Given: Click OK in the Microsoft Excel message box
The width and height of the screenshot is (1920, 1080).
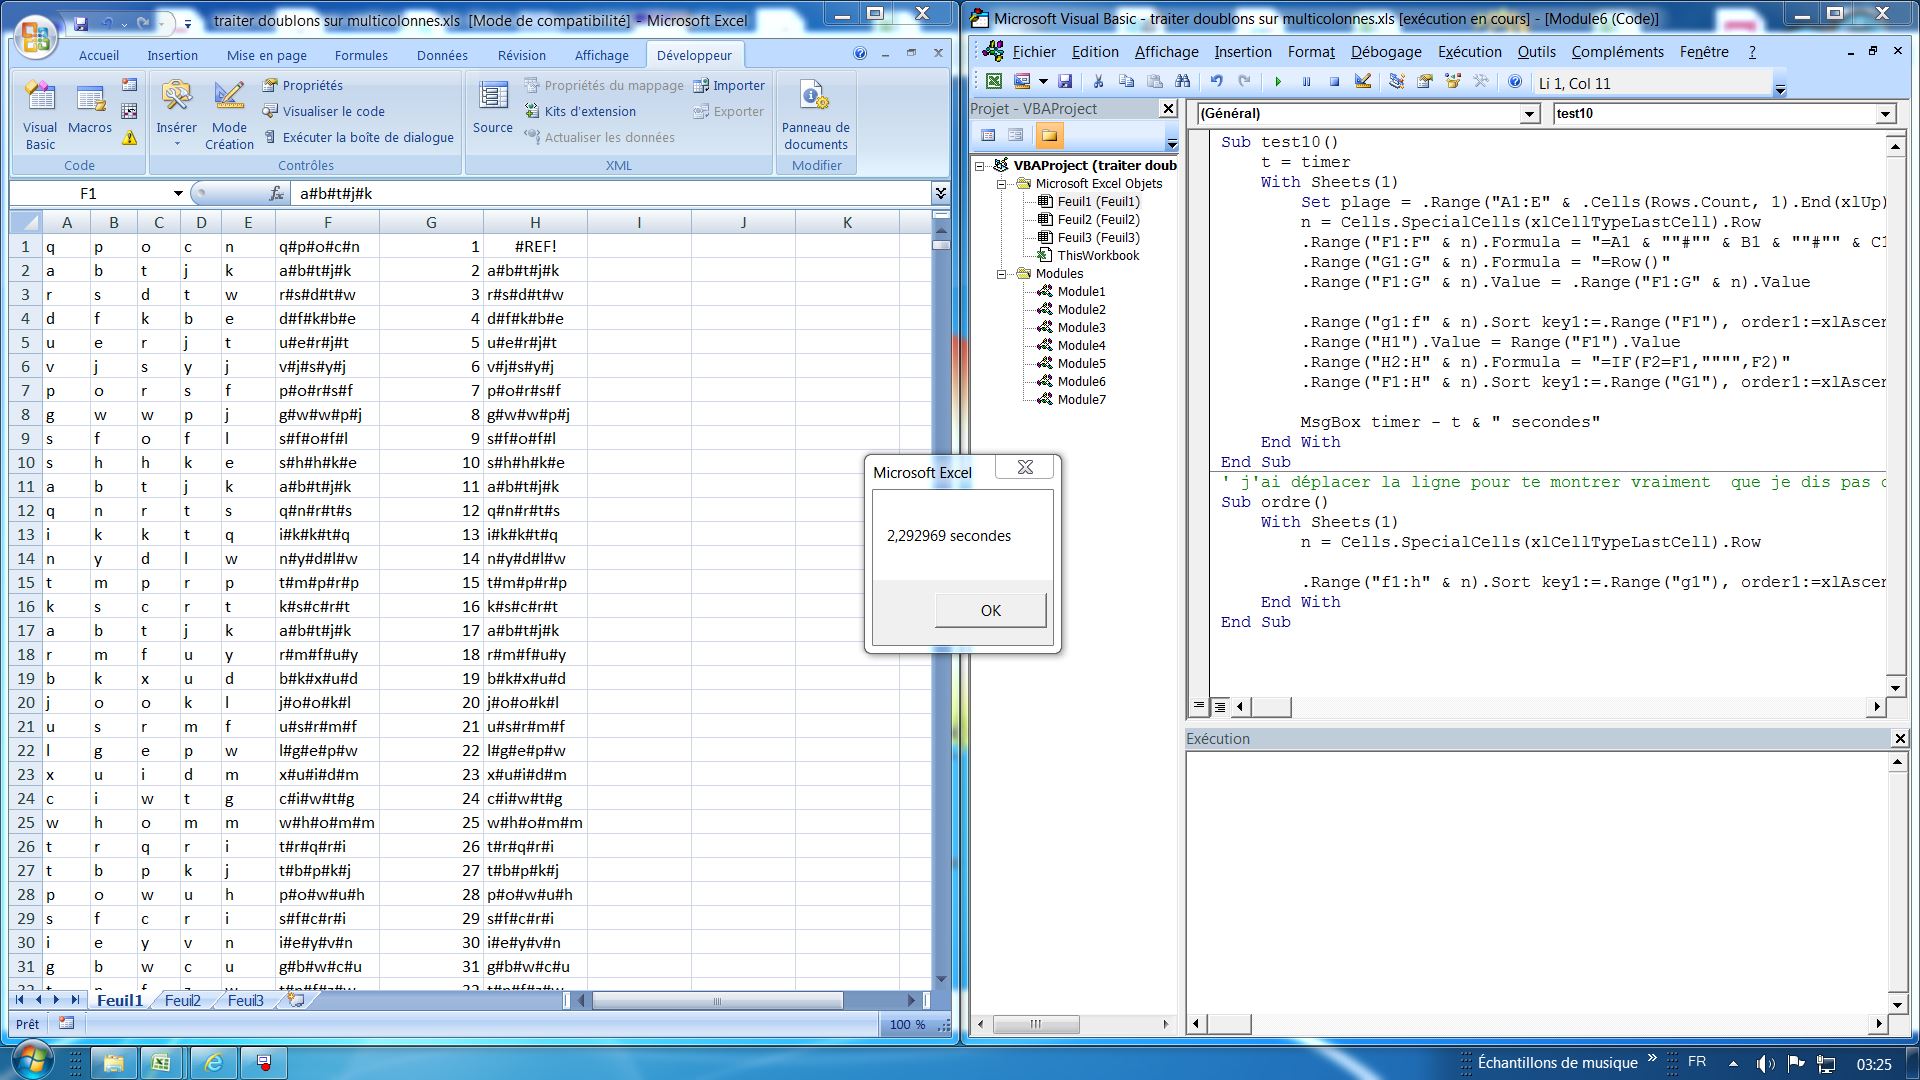Looking at the screenshot, I should (991, 610).
